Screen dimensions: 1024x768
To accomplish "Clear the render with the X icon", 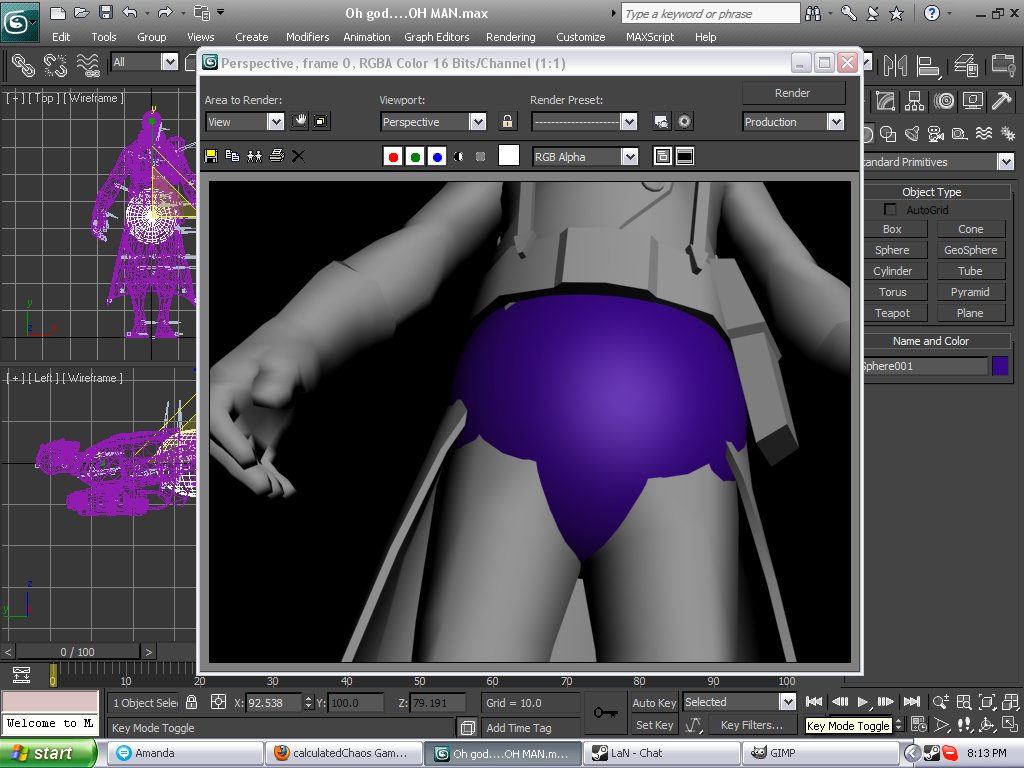I will click(x=298, y=156).
